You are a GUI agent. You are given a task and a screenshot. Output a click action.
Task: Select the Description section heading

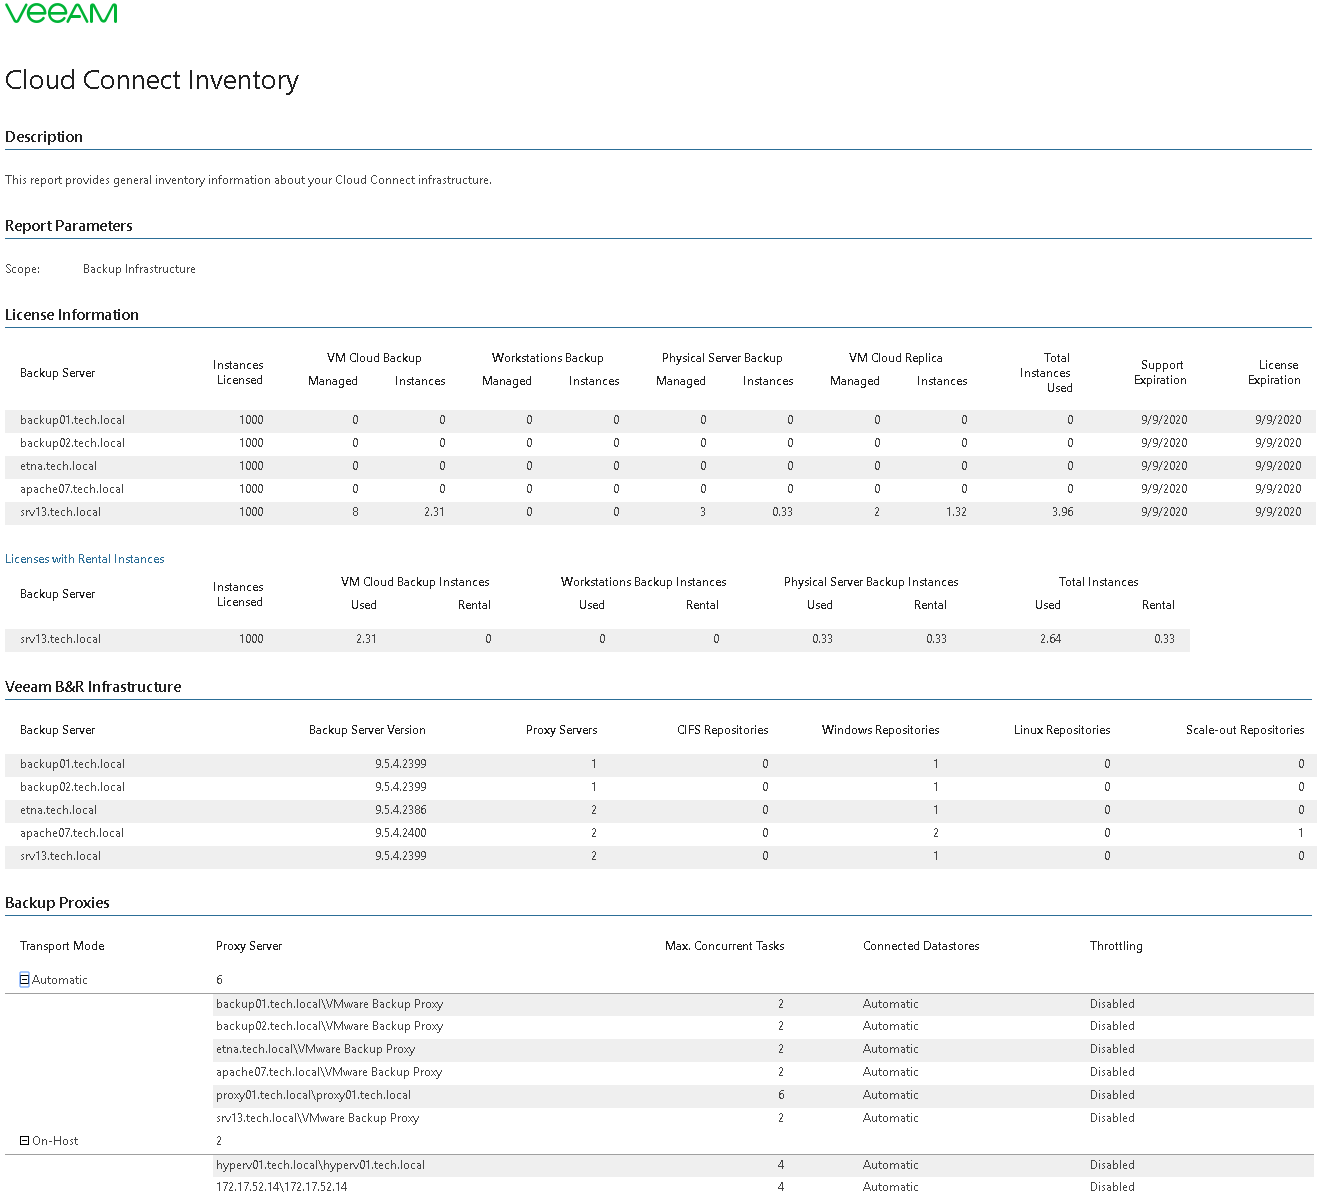[44, 137]
